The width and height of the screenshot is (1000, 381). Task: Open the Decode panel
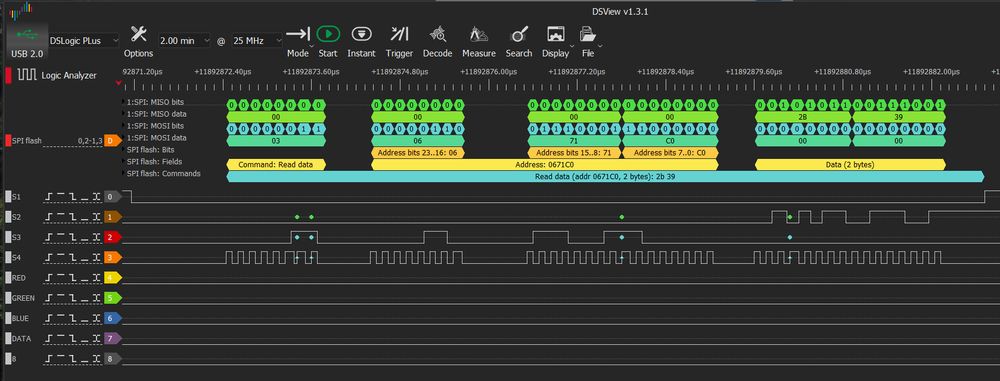click(x=438, y=34)
